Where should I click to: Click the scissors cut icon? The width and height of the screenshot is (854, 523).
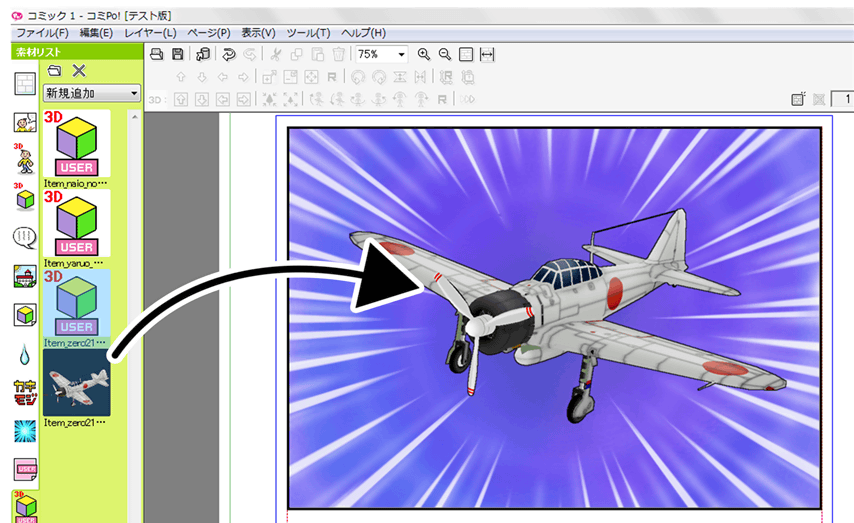coord(276,54)
